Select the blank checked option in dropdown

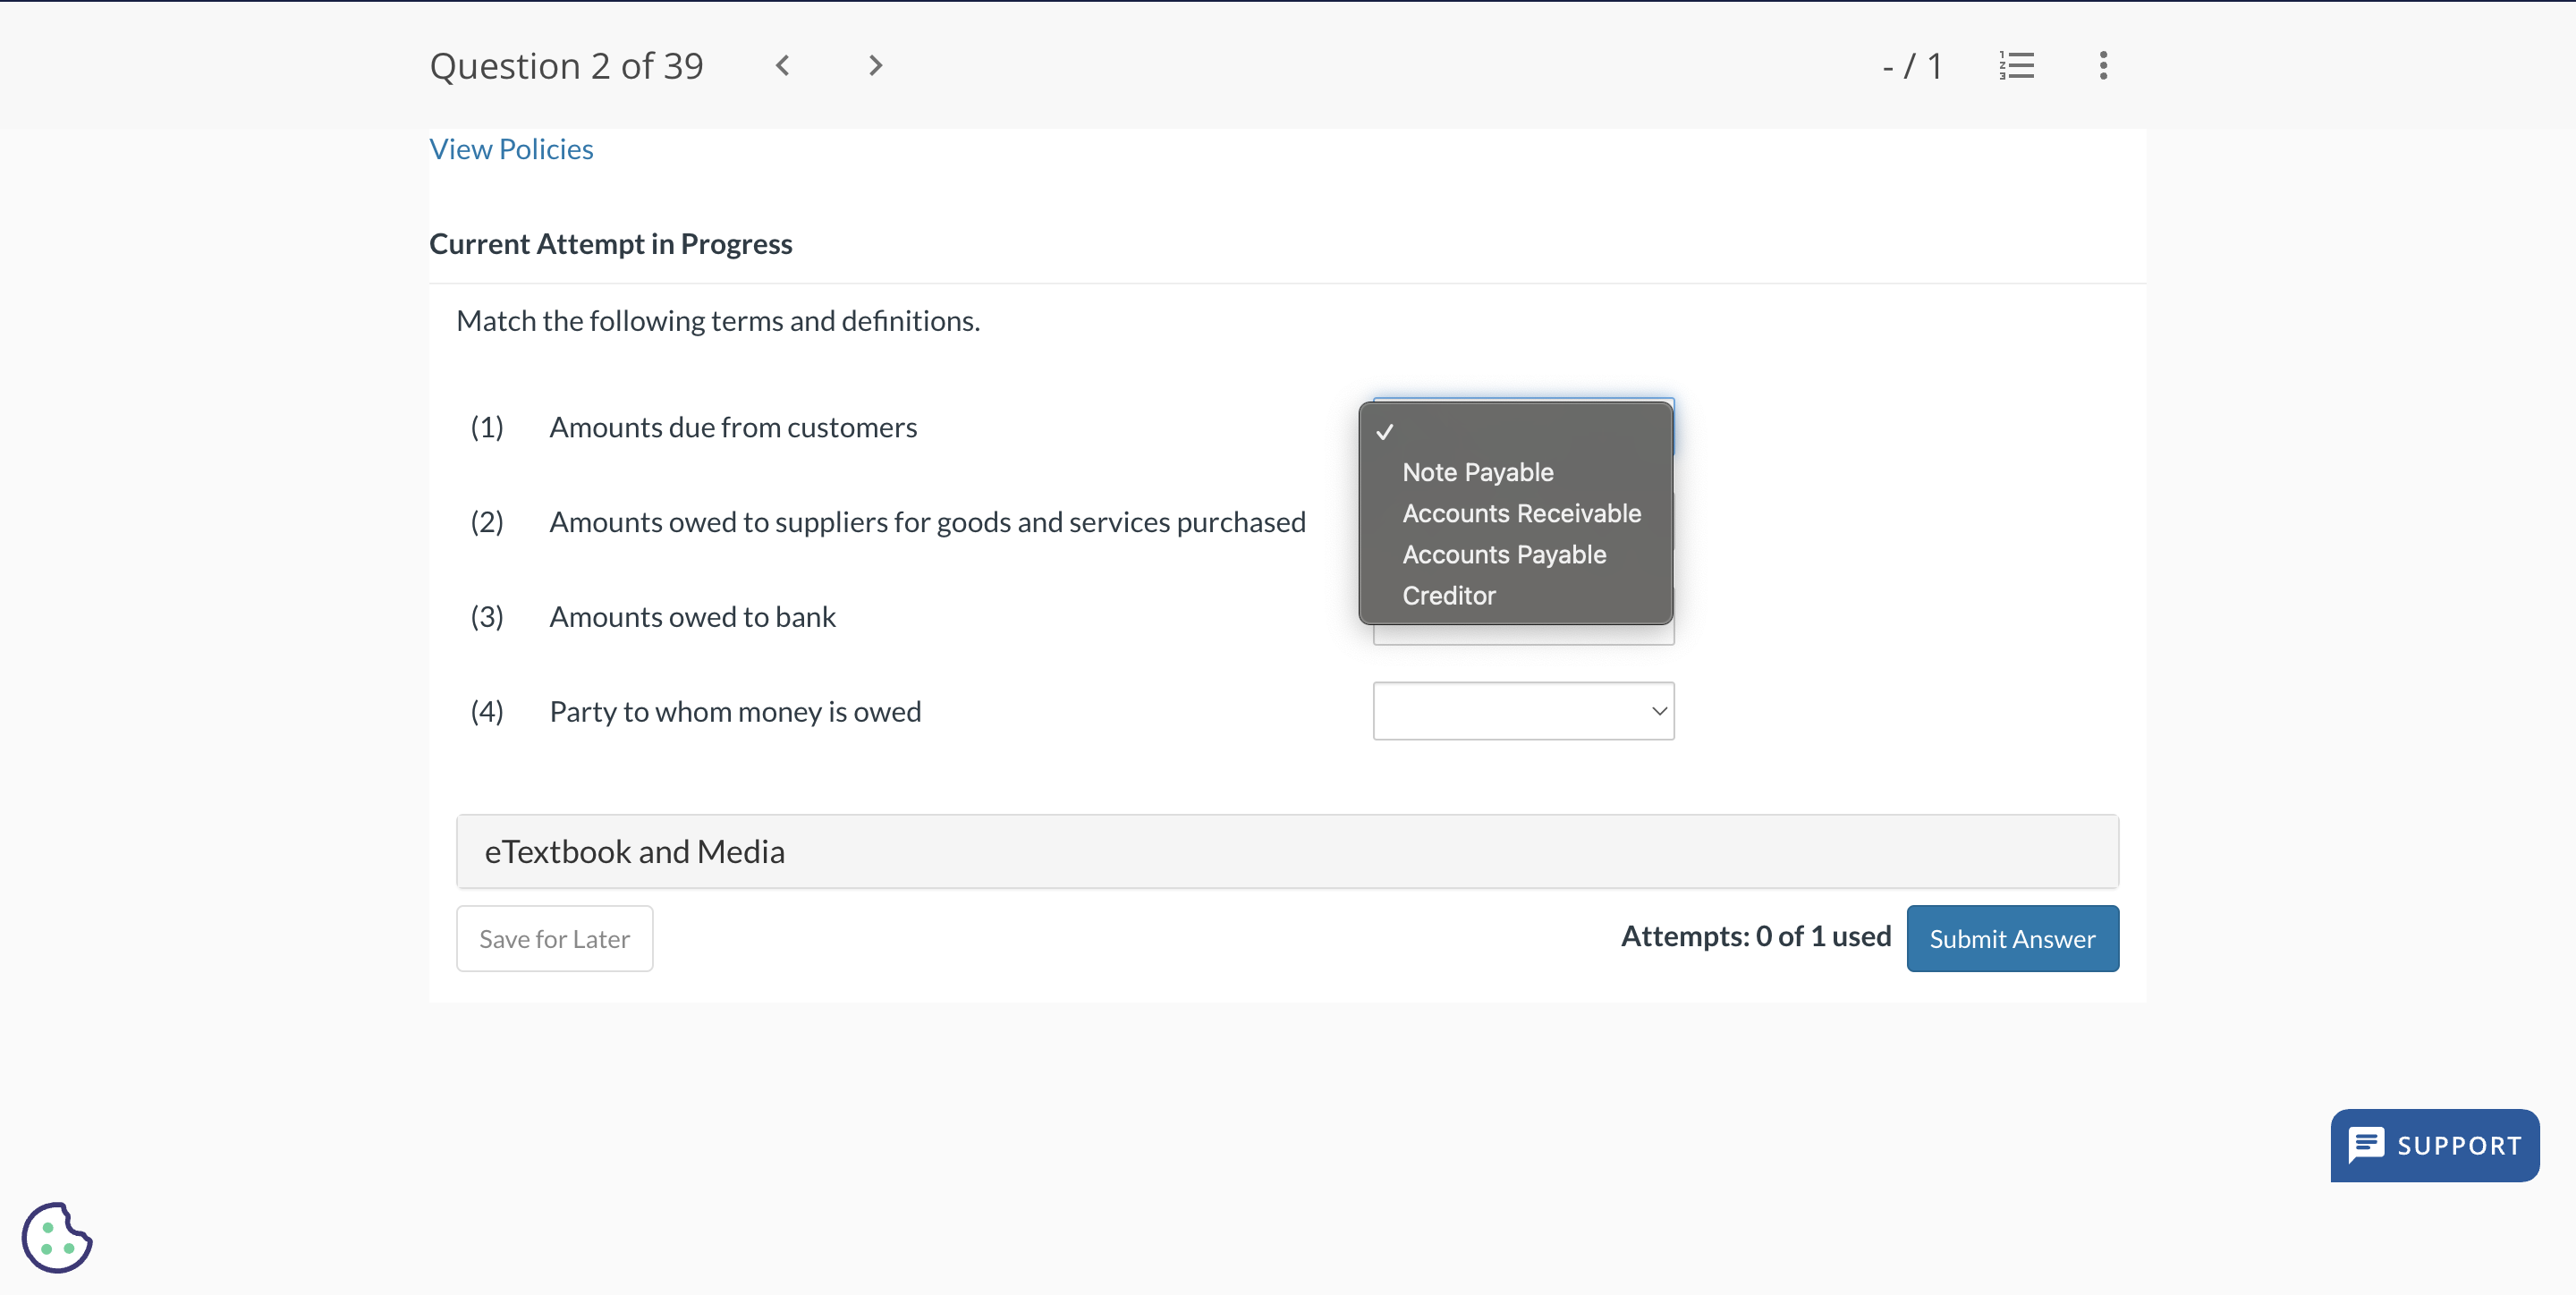click(x=1515, y=432)
